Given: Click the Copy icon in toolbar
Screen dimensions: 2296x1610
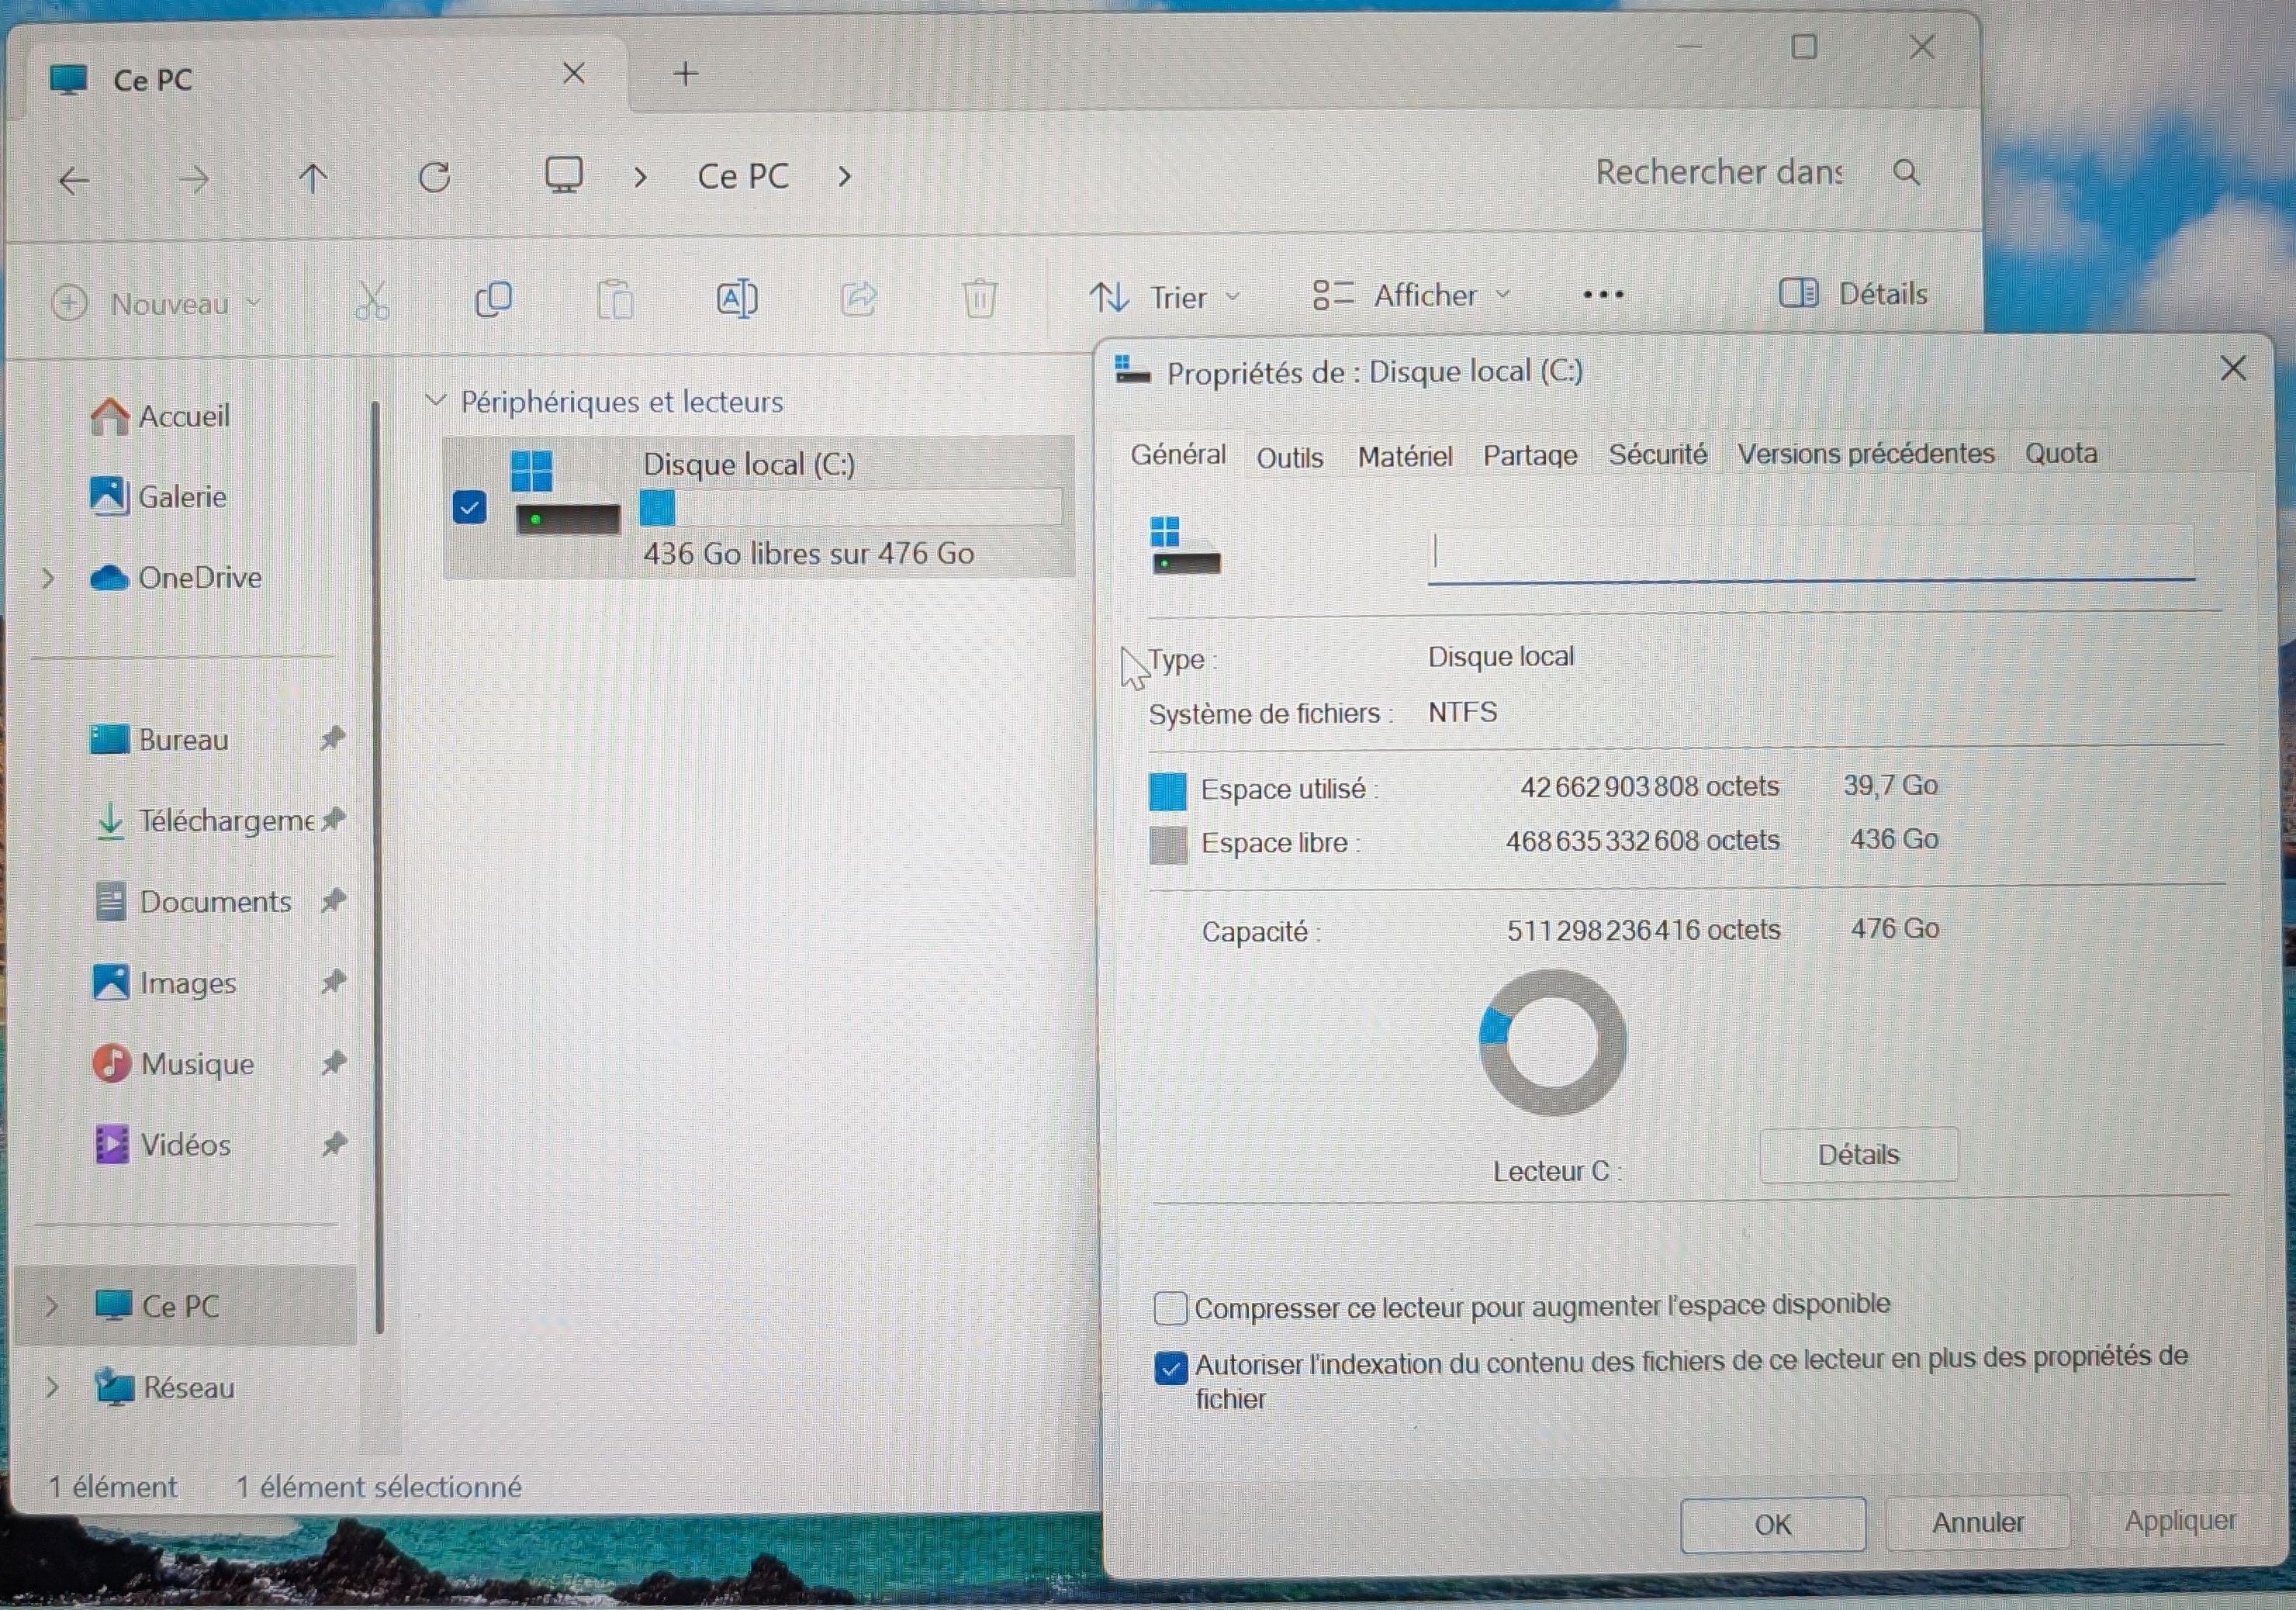Looking at the screenshot, I should click(493, 299).
